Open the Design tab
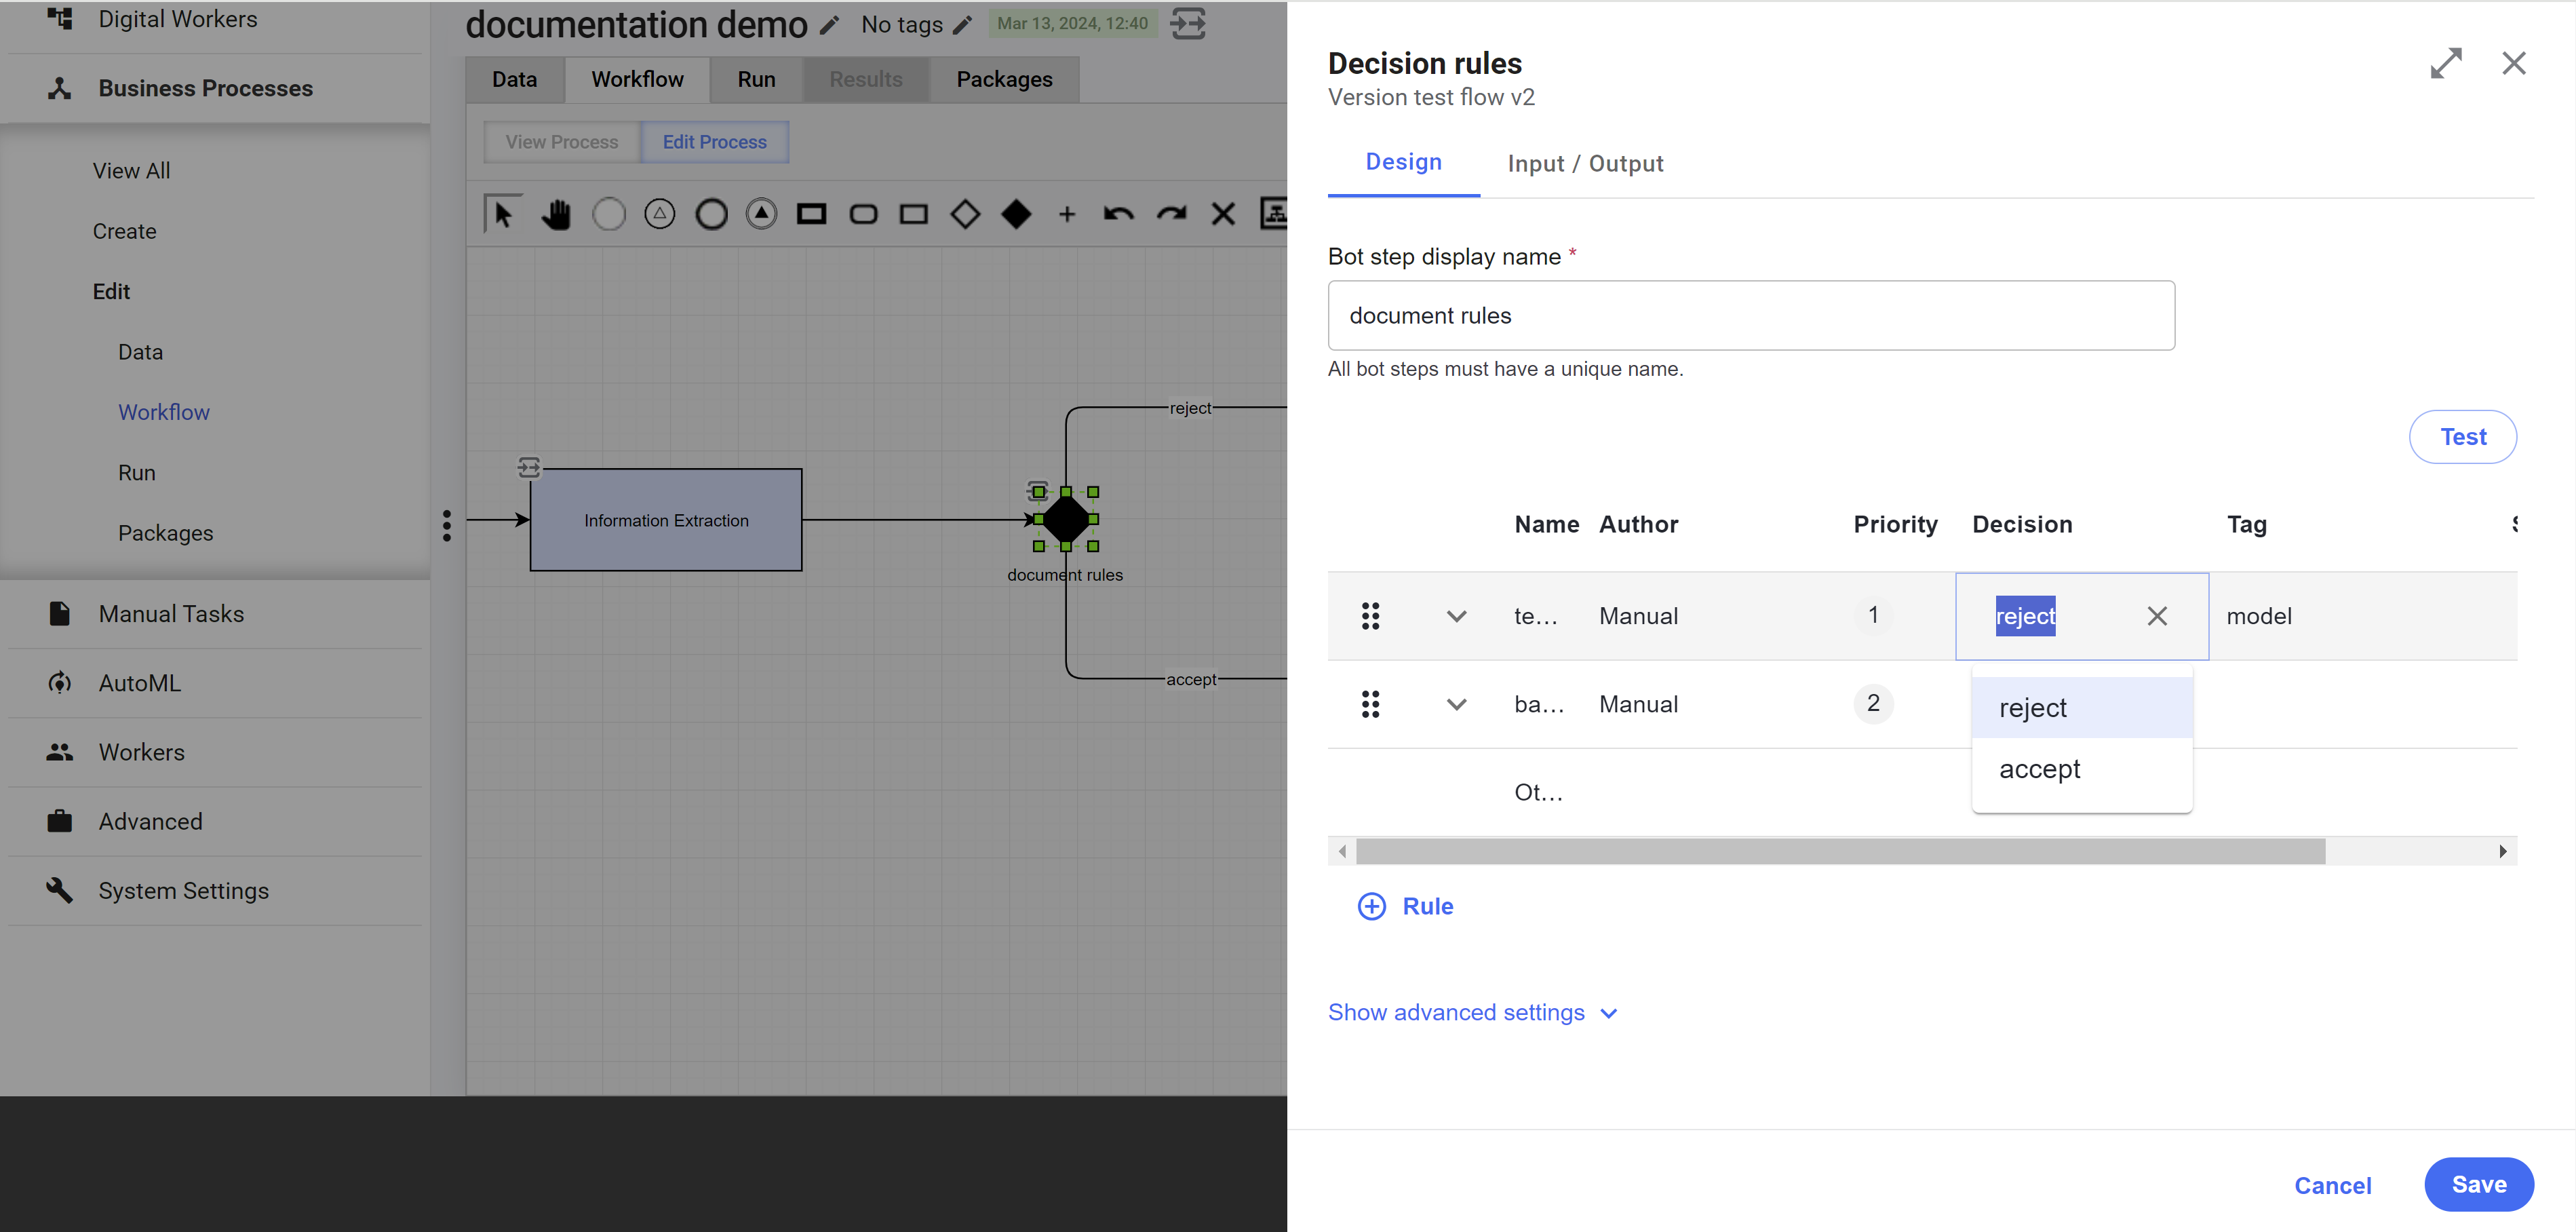This screenshot has width=2576, height=1232. [1403, 163]
